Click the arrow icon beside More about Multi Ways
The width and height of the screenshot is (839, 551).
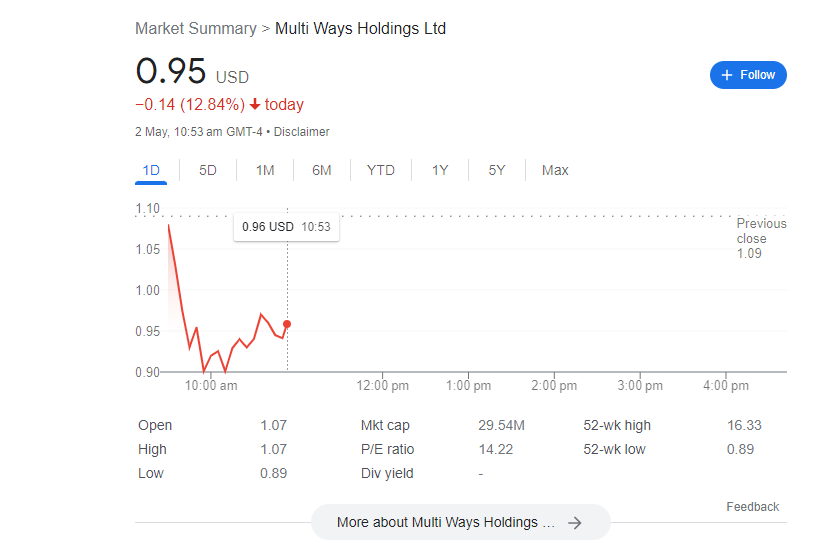tap(575, 523)
